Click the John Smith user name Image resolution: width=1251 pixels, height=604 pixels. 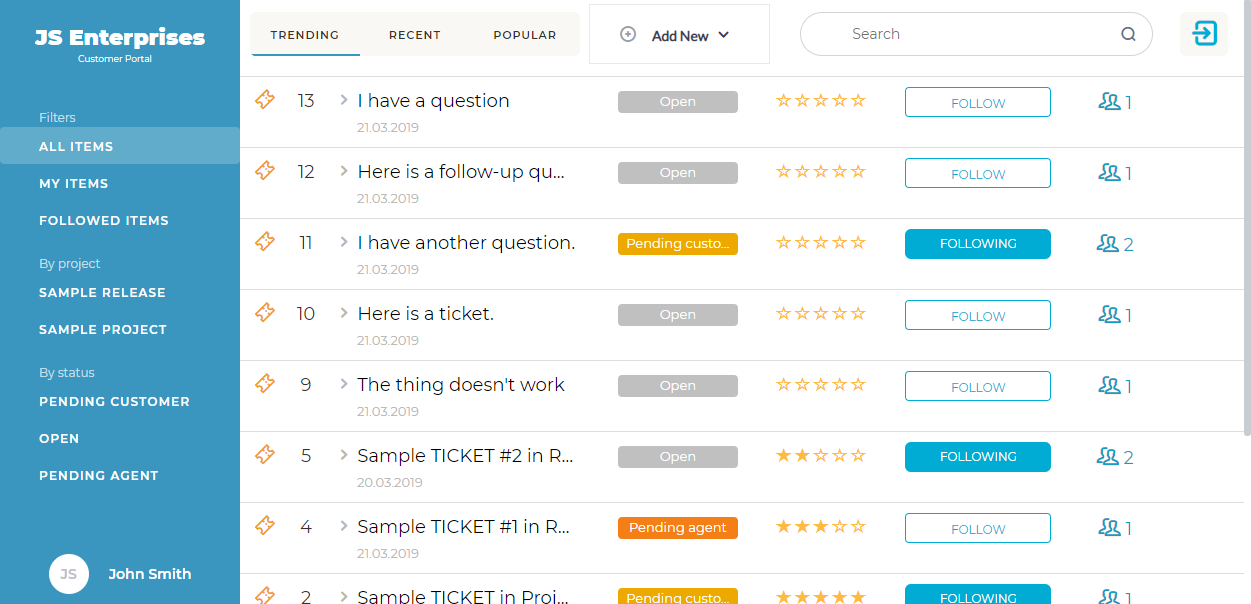click(150, 574)
